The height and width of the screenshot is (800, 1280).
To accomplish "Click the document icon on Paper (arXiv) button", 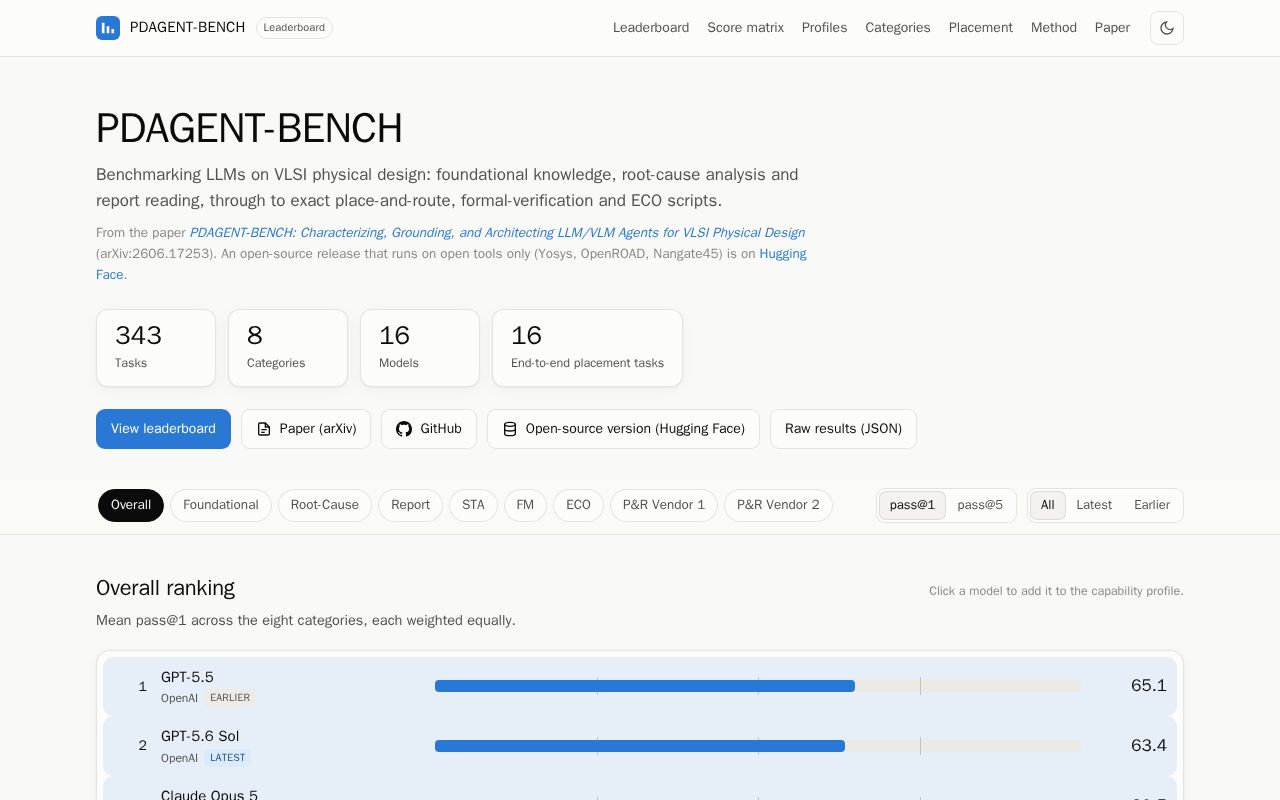I will [264, 429].
